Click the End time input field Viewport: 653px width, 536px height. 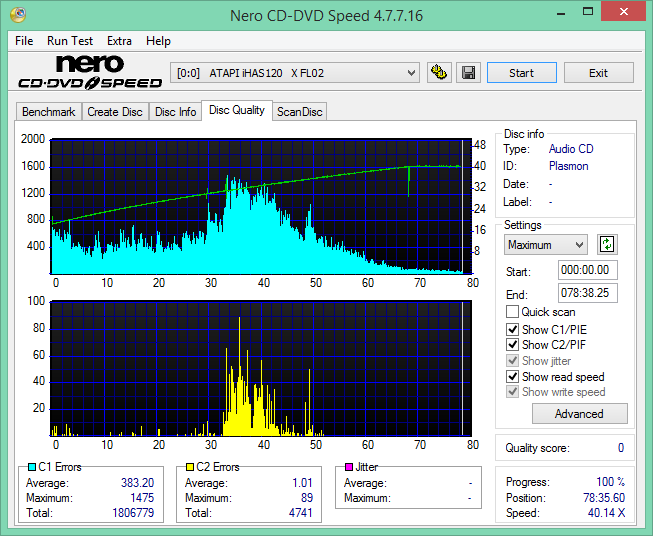click(587, 293)
